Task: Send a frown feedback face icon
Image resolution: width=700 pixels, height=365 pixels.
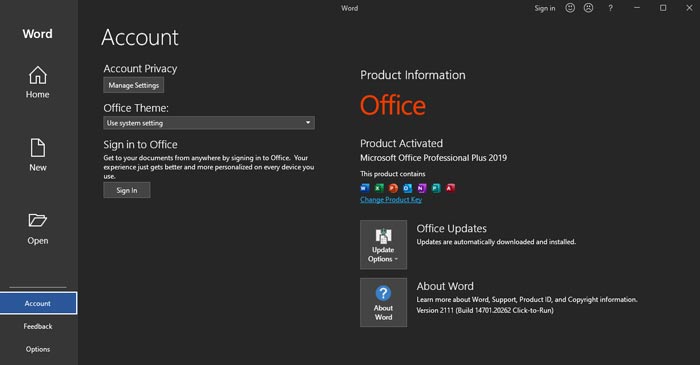Action: coord(589,8)
